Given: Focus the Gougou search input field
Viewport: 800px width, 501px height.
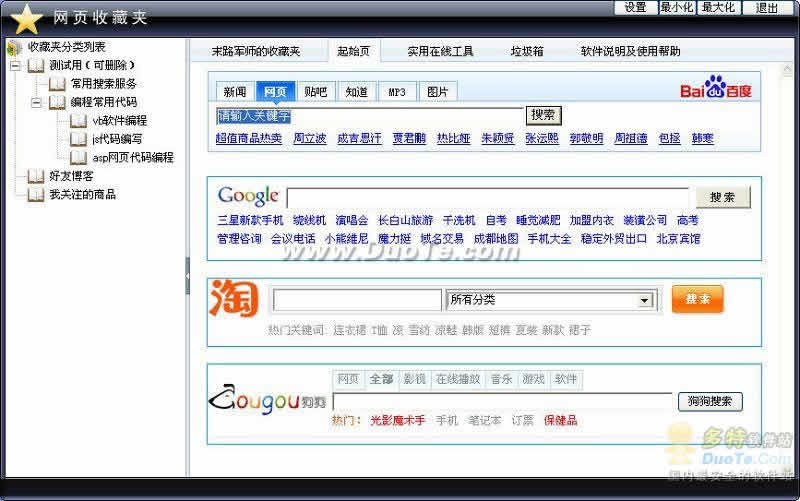Looking at the screenshot, I should coord(503,401).
